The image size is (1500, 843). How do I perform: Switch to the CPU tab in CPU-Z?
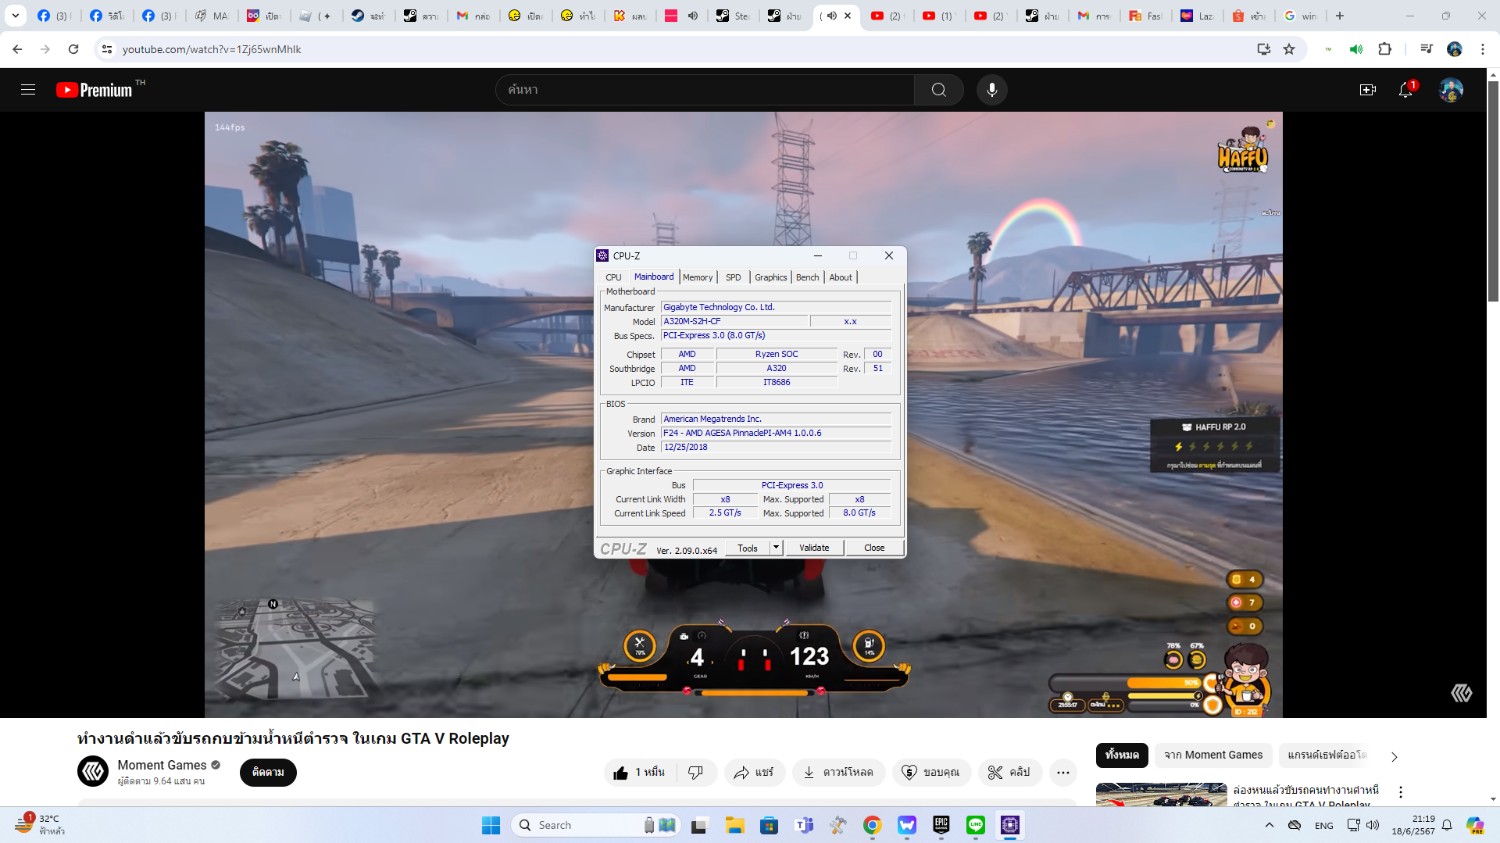[x=613, y=278]
